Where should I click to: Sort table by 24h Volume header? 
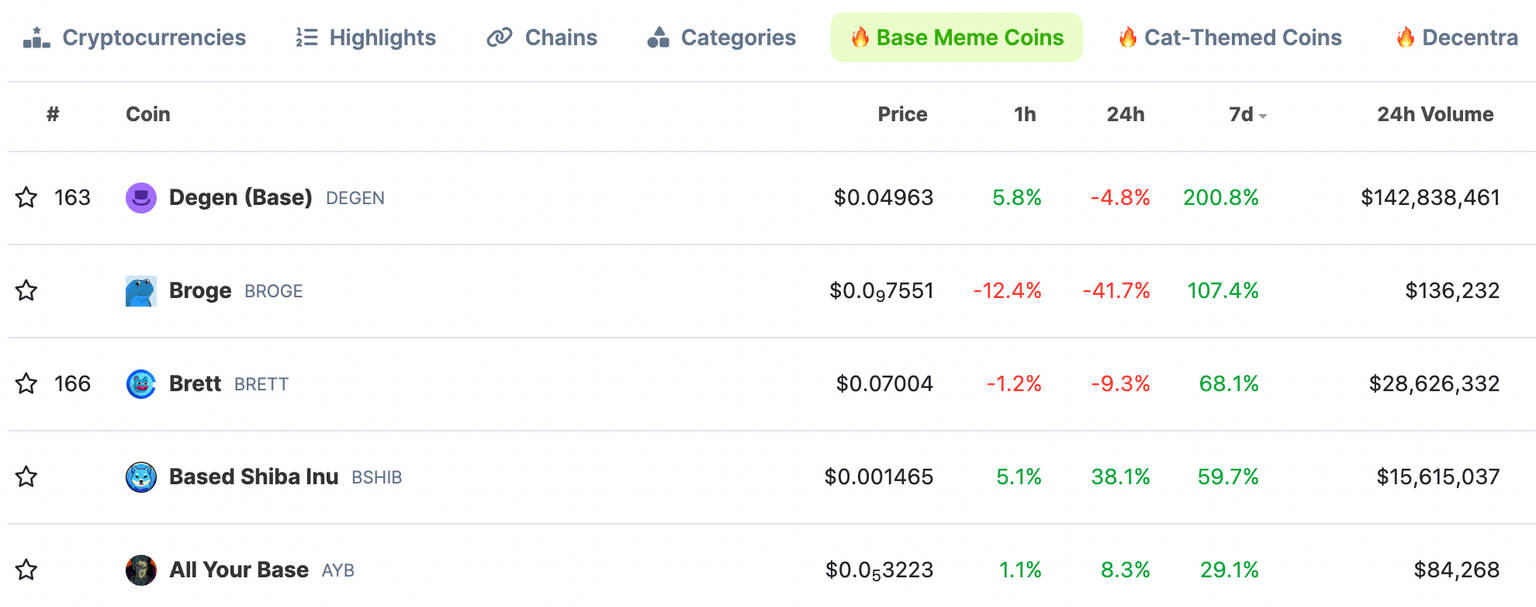coord(1435,115)
